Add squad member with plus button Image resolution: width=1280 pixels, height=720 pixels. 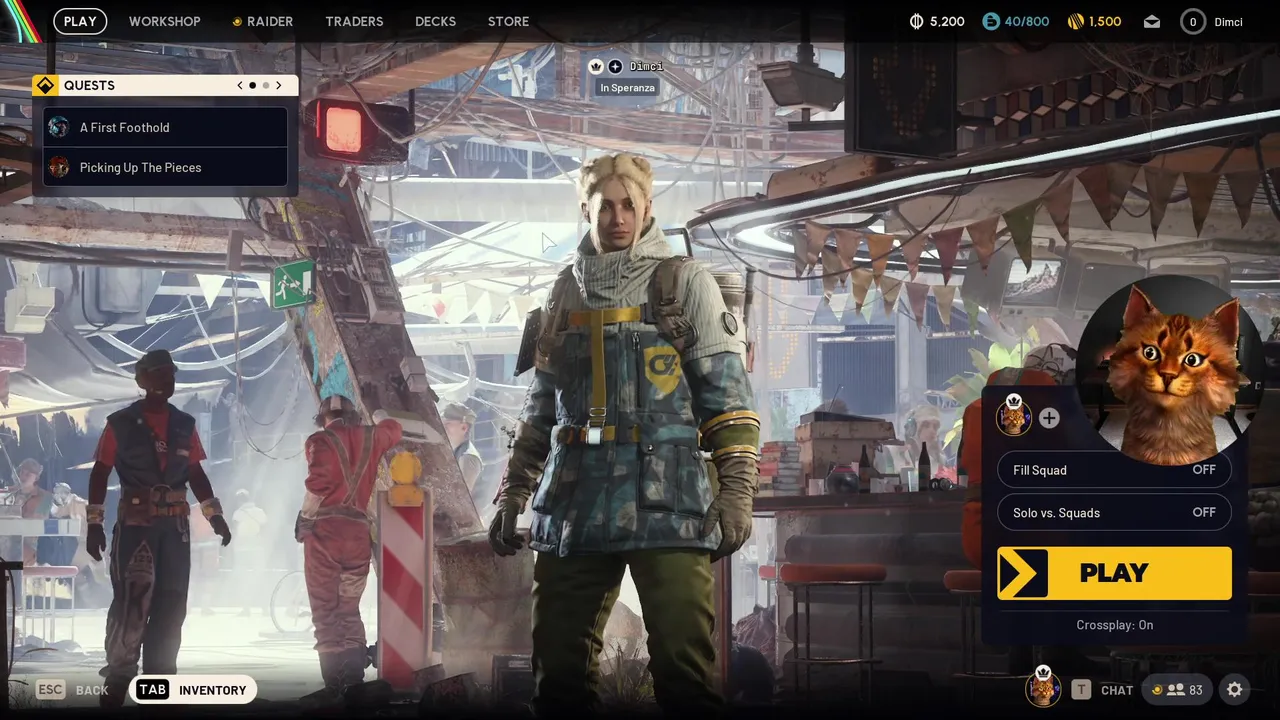pos(1049,418)
